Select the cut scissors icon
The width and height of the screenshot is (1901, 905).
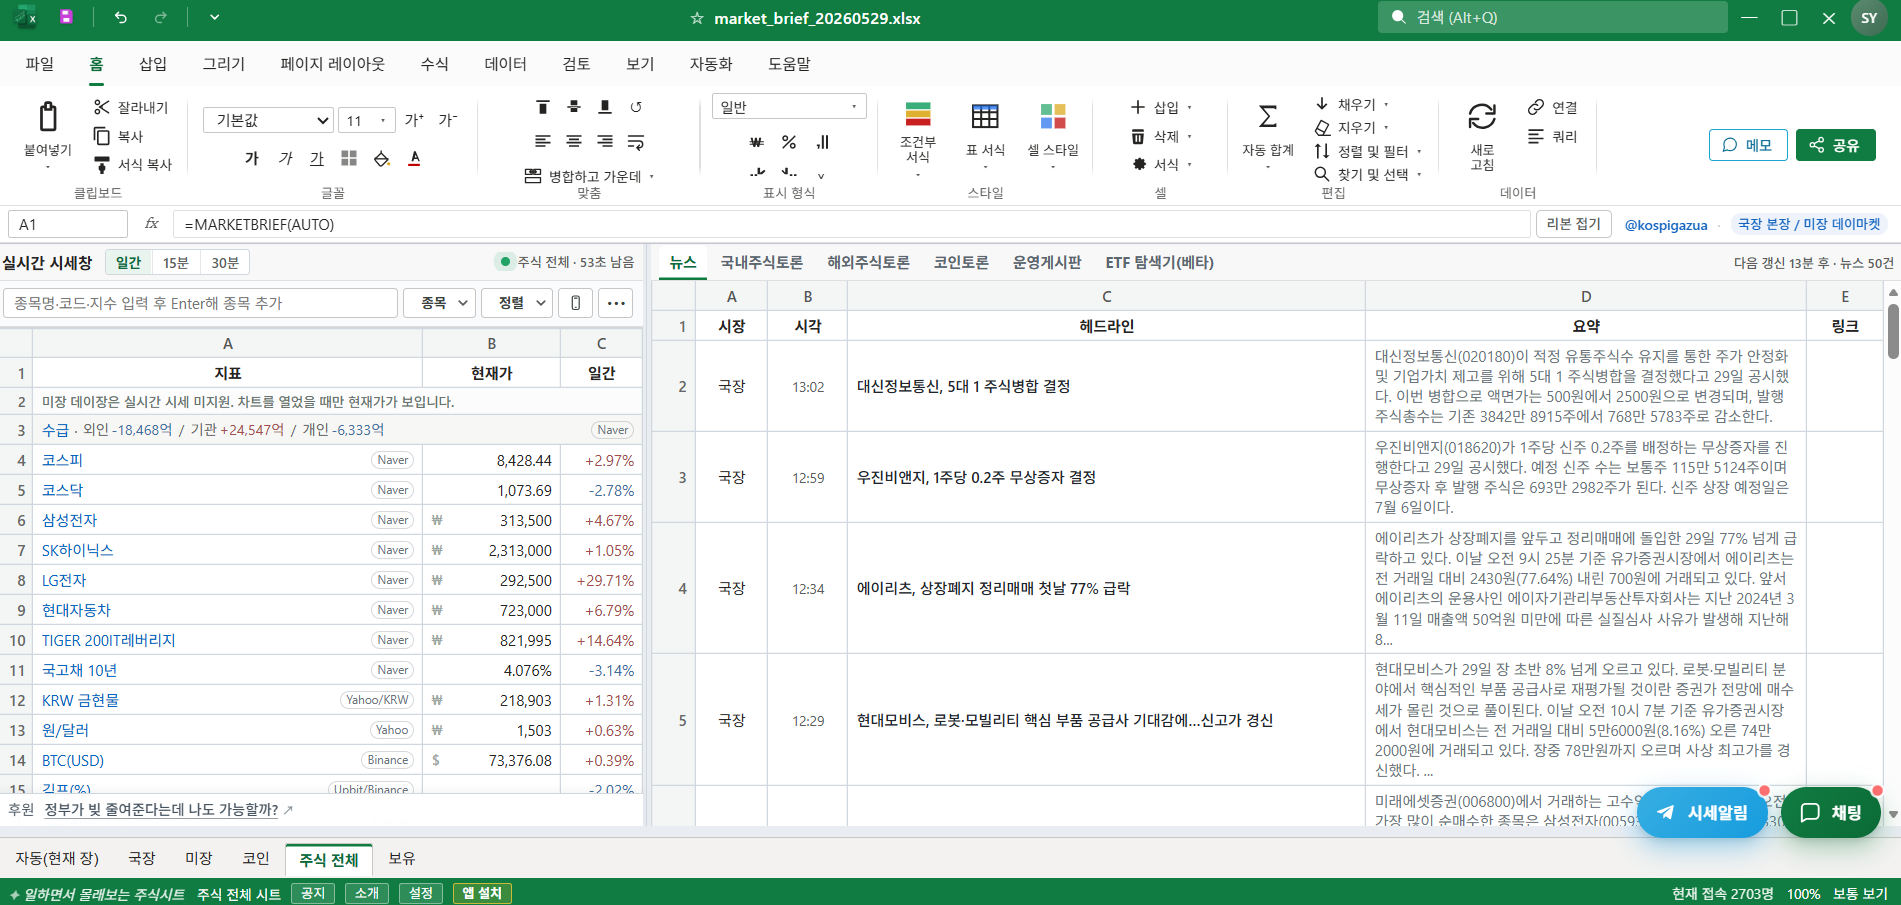pyautogui.click(x=101, y=107)
